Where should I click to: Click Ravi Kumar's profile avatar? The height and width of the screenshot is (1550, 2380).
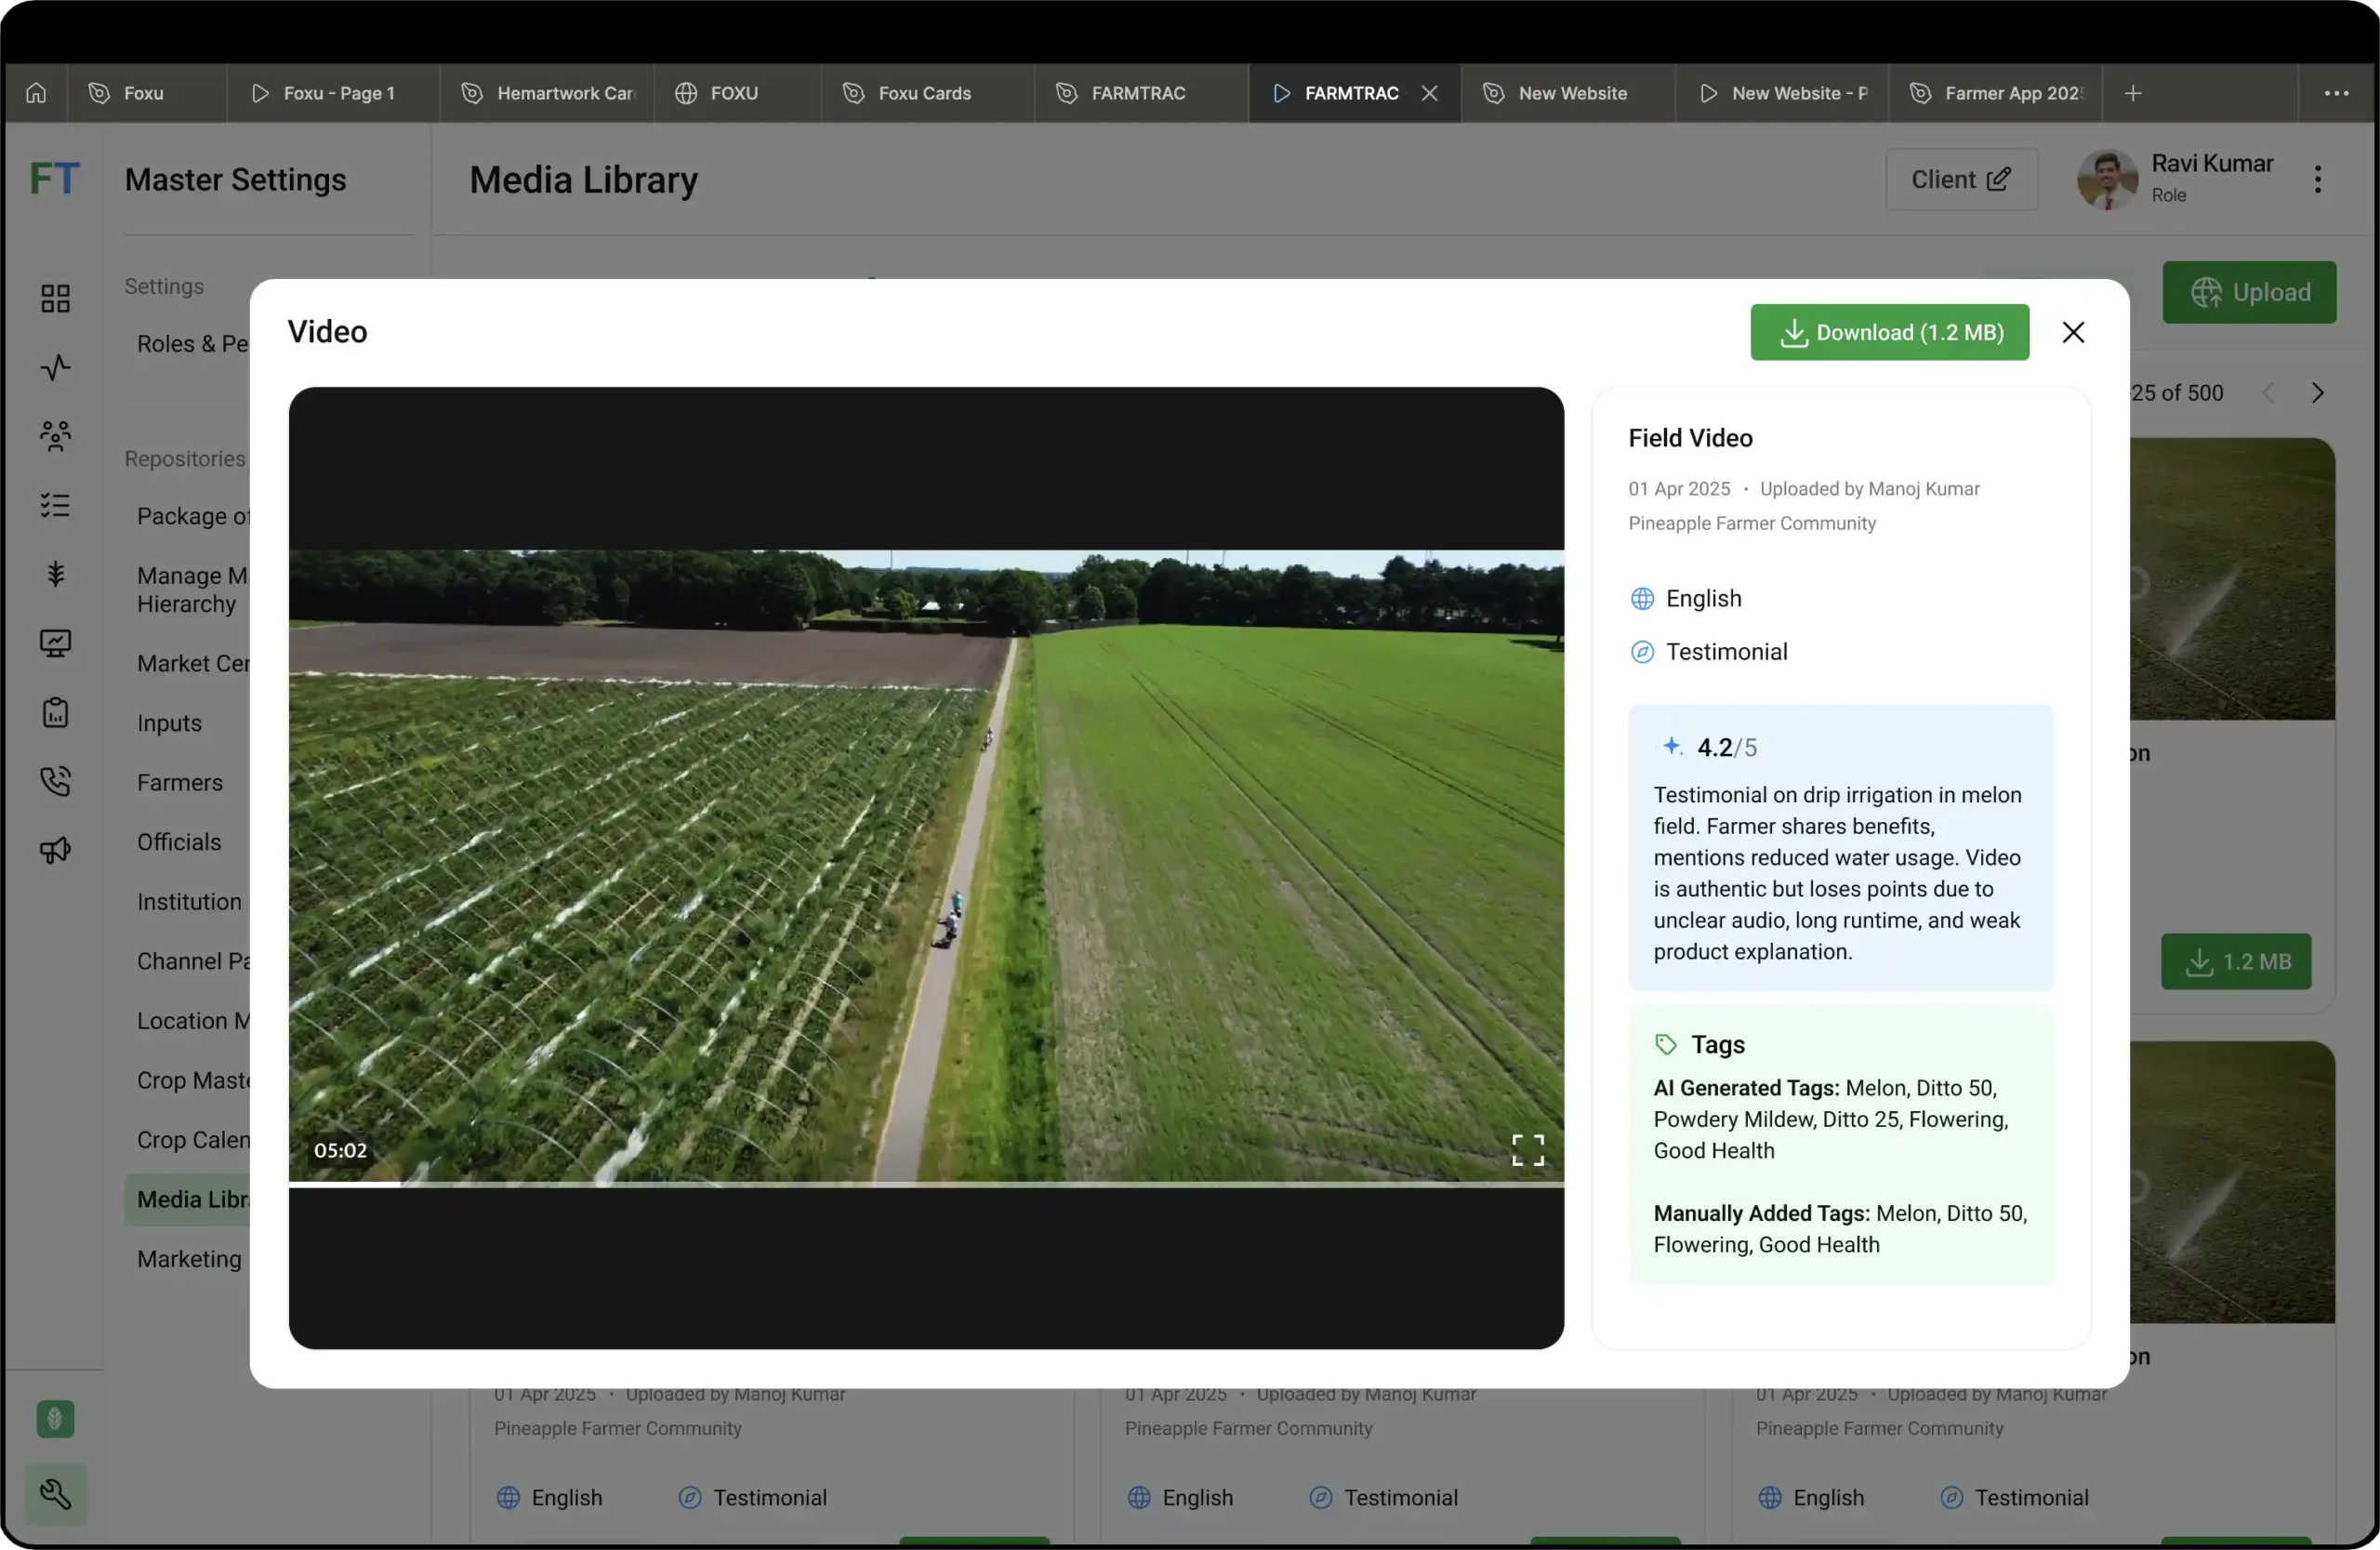coord(2107,180)
